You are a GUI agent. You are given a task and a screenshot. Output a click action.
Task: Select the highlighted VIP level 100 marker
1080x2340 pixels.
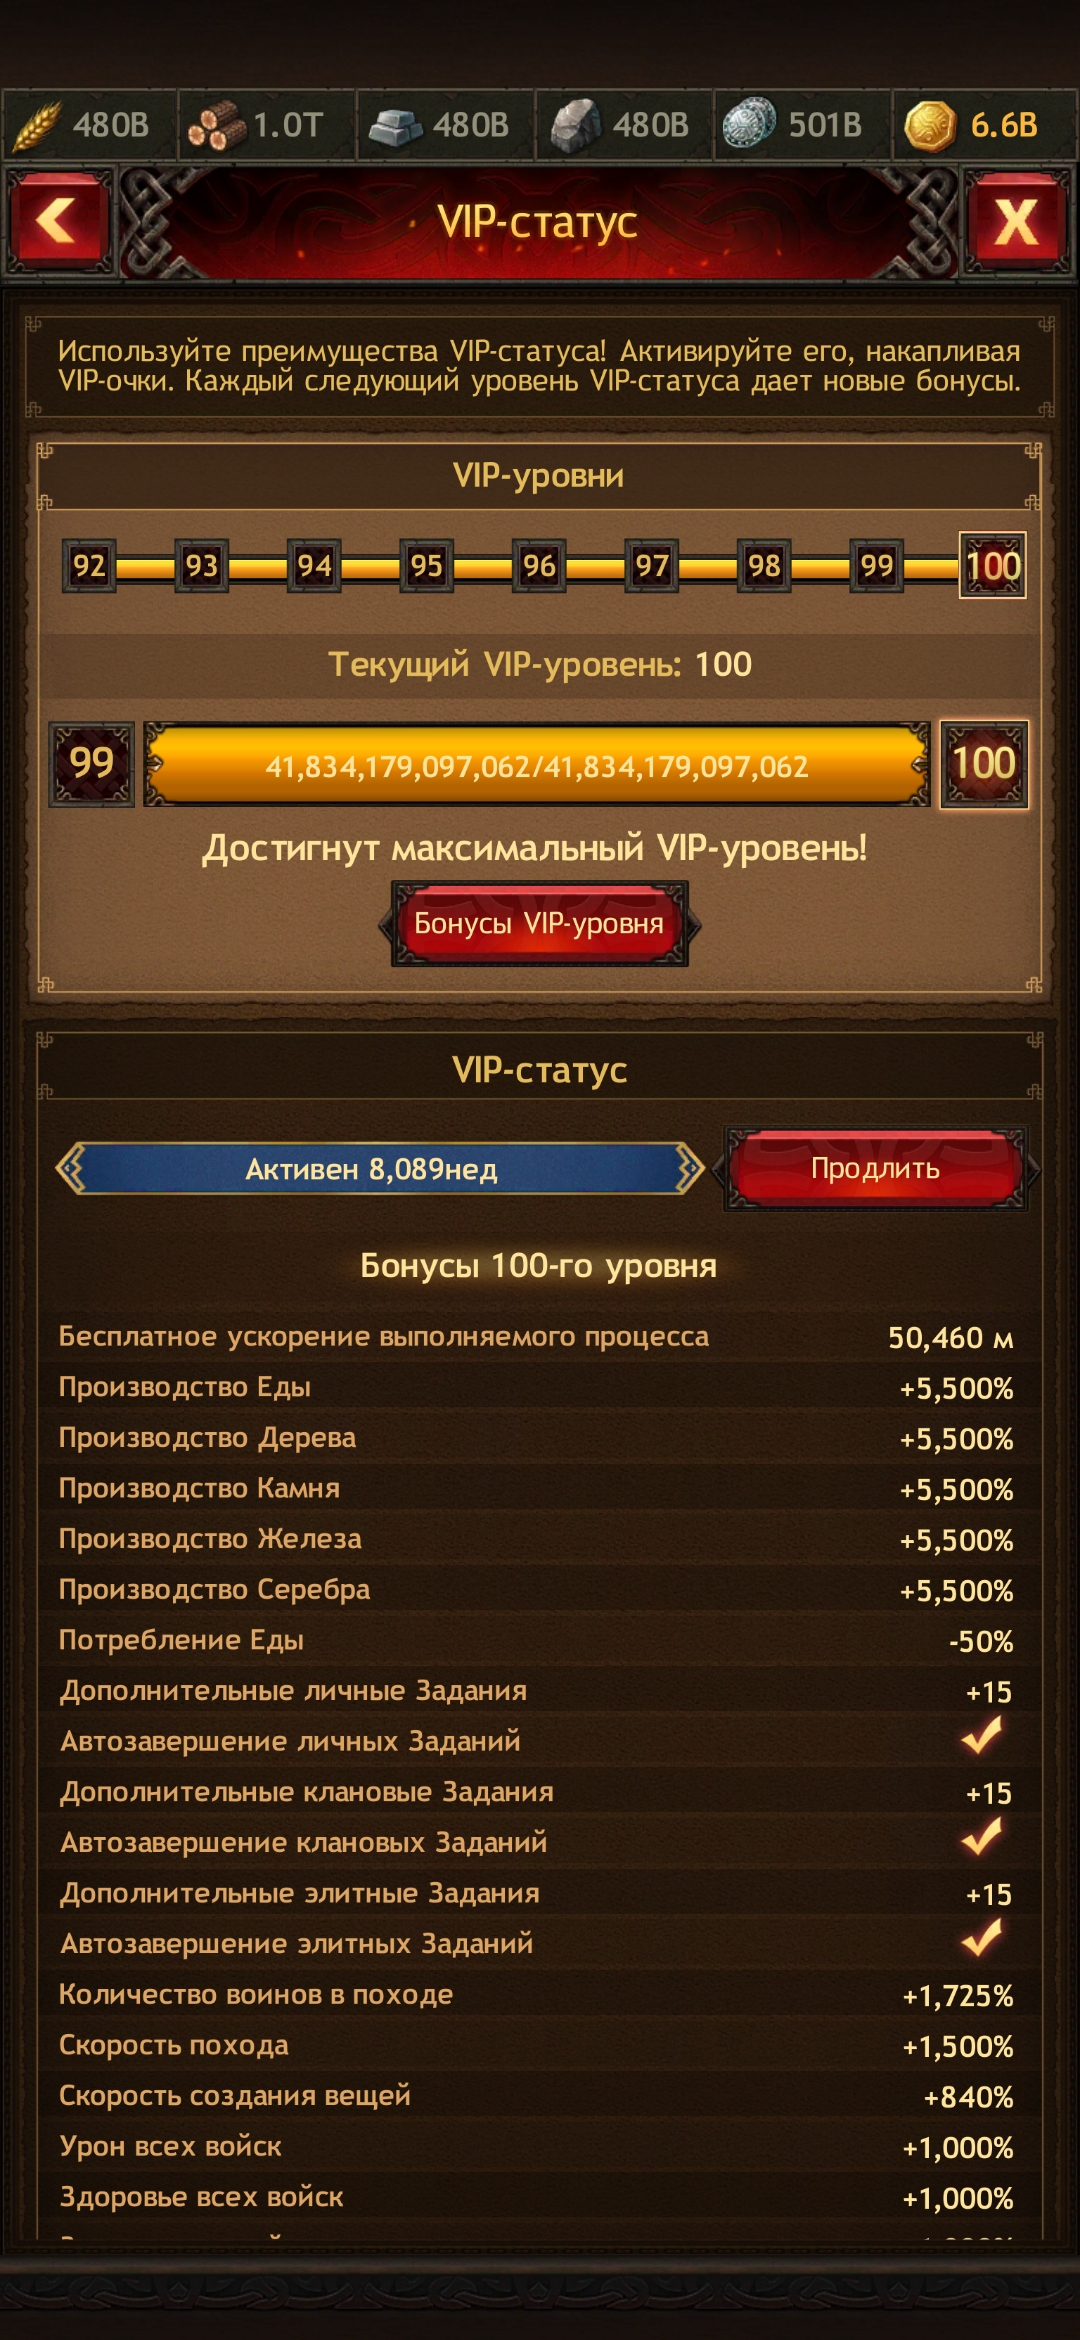[992, 566]
